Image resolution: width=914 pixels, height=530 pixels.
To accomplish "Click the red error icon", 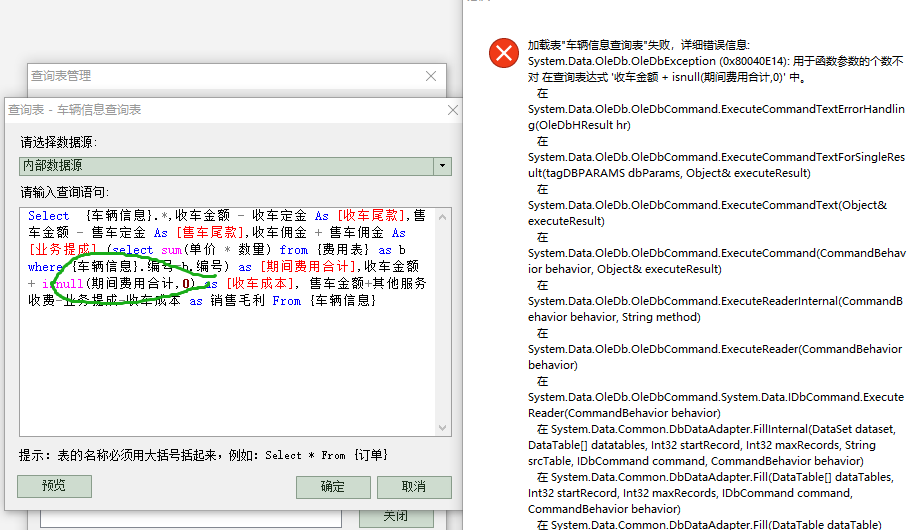I will point(502,54).
